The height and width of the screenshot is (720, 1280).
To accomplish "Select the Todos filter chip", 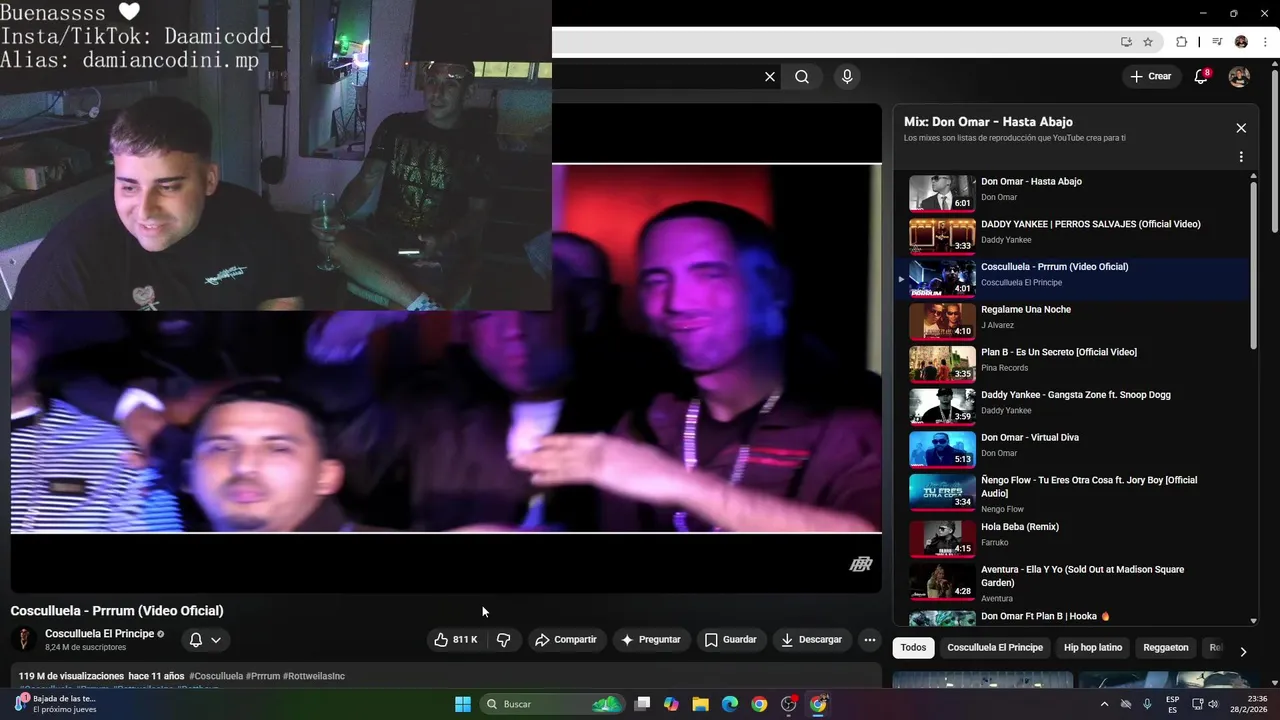I will (x=913, y=648).
